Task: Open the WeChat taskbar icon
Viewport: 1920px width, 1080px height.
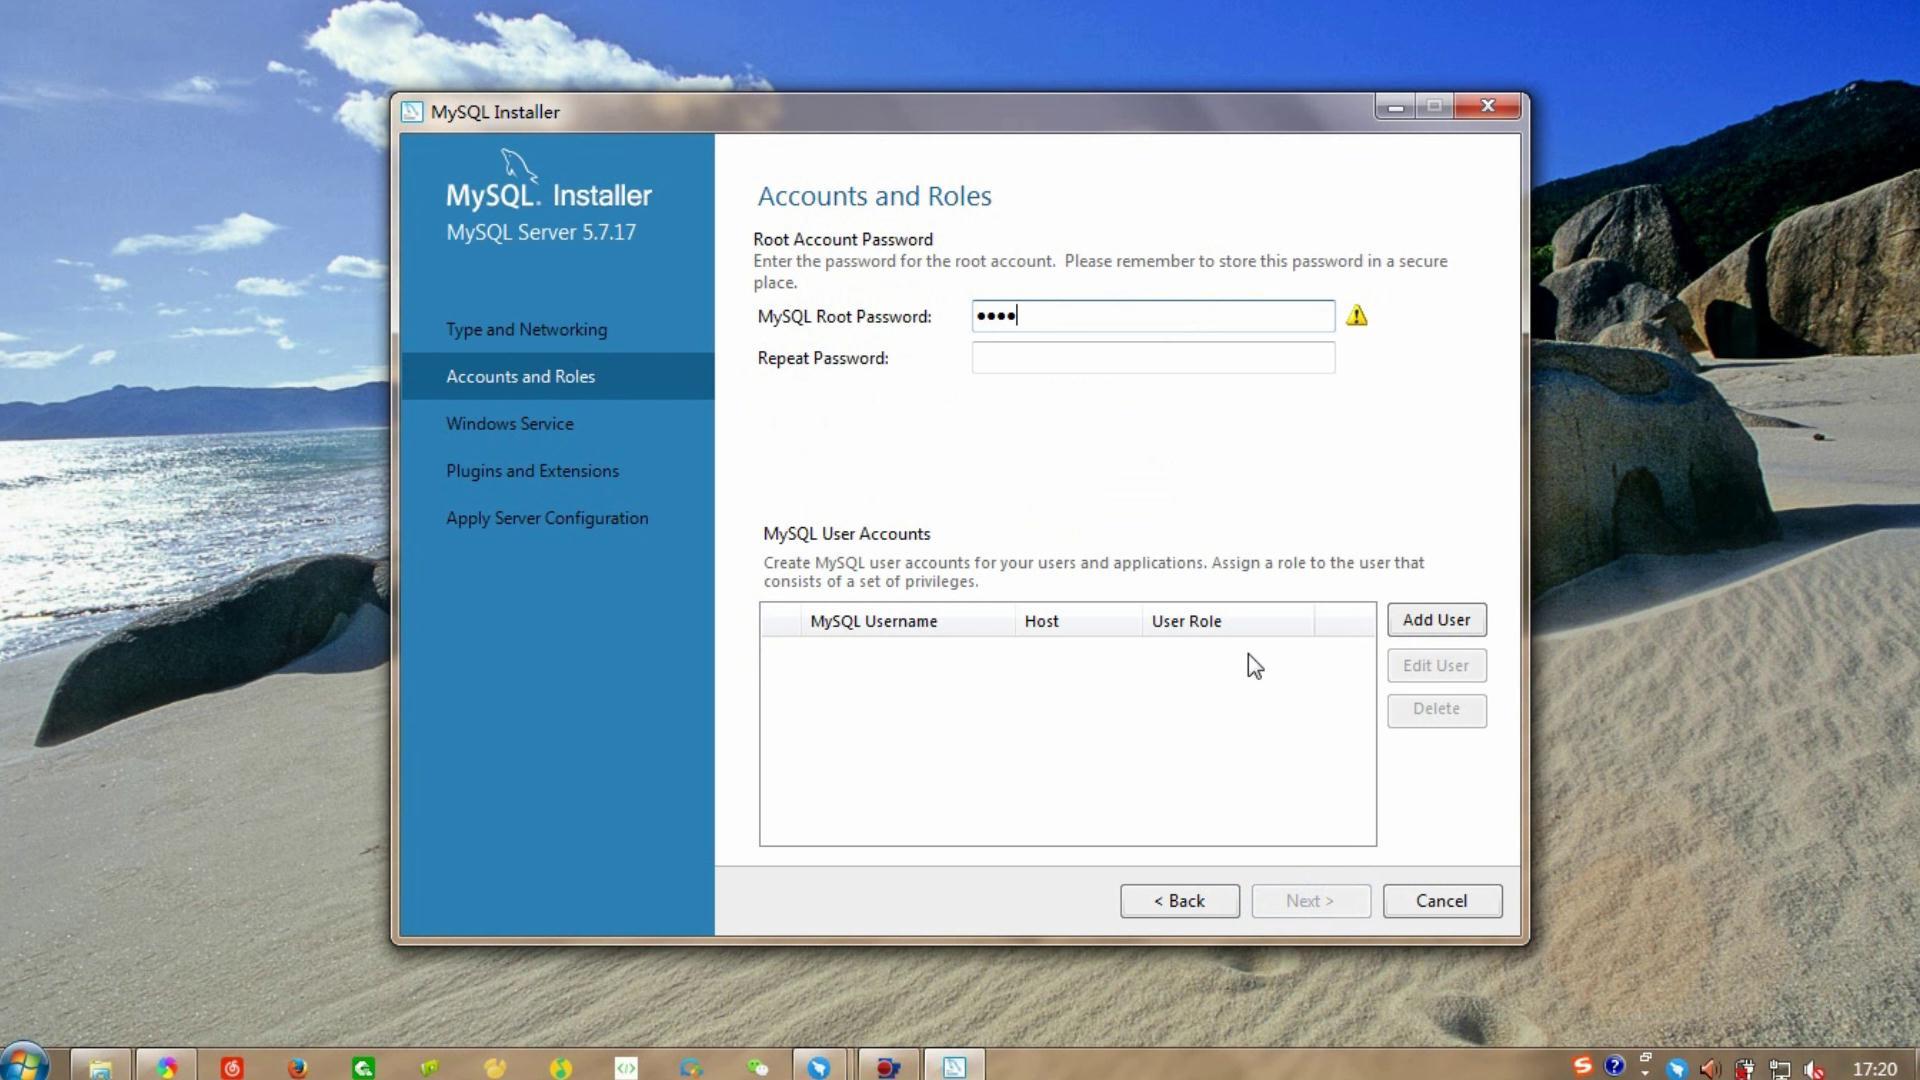Action: (x=758, y=1068)
